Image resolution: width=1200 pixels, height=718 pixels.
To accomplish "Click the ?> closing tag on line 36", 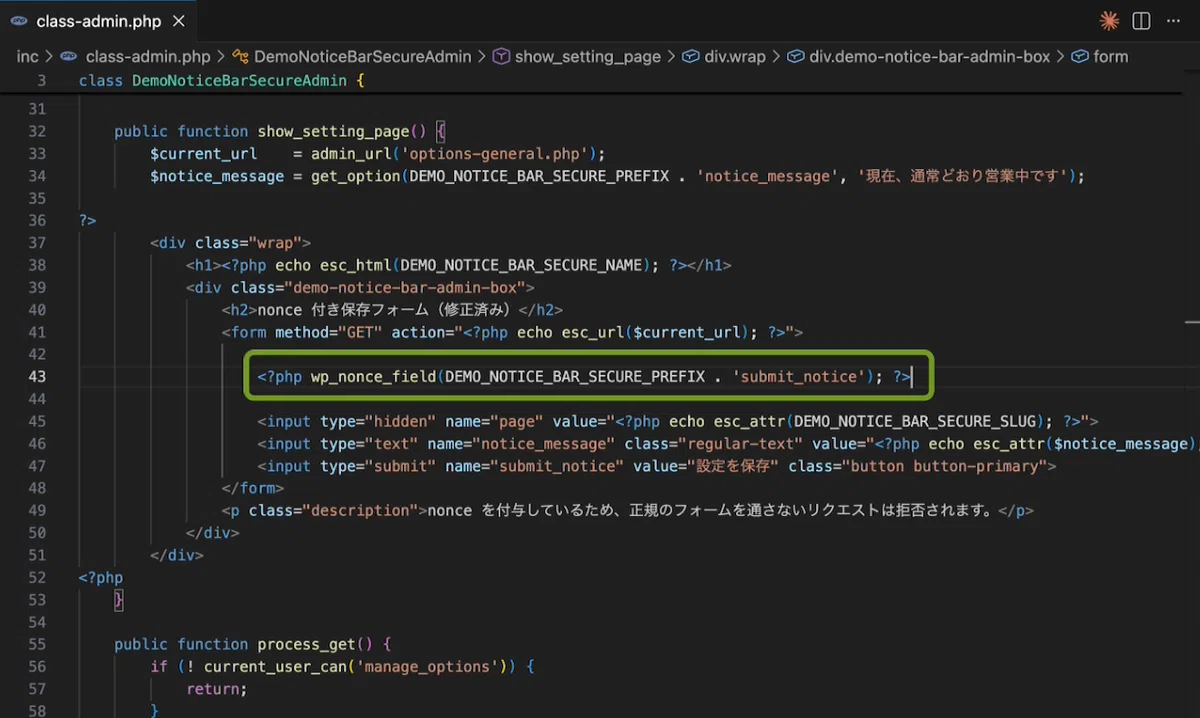I will click(87, 220).
